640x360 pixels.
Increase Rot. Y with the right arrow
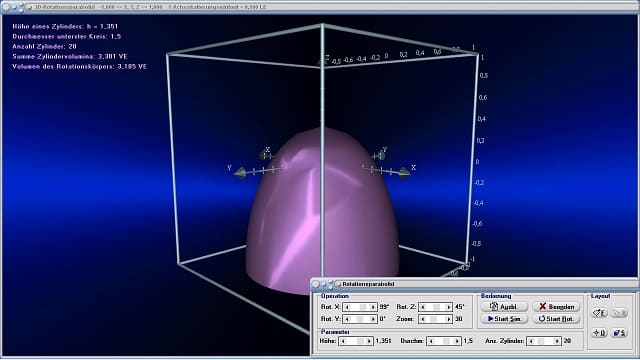click(x=373, y=319)
